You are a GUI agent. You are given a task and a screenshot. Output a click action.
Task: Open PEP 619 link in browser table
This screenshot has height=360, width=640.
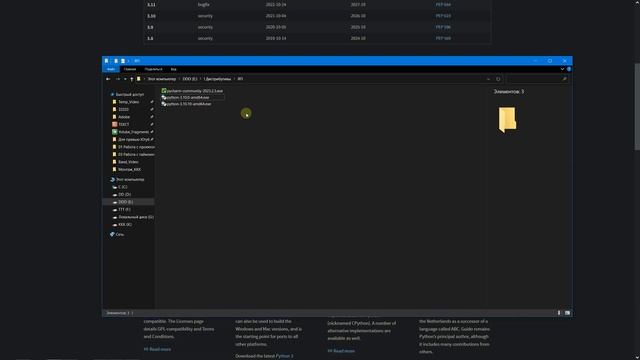(x=443, y=16)
